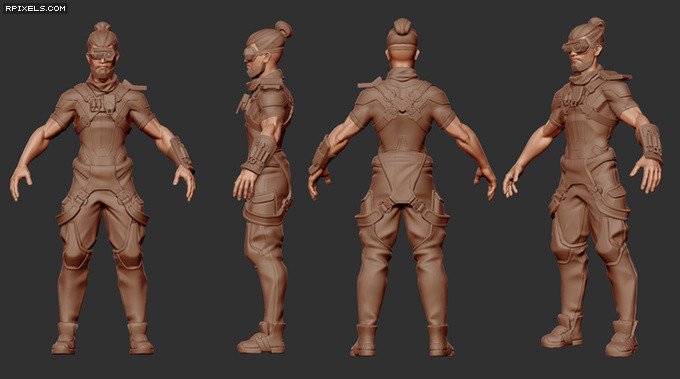This screenshot has width=680, height=379.
Task: Click the three-quarter figure's forearm bracer
Action: [649, 140]
